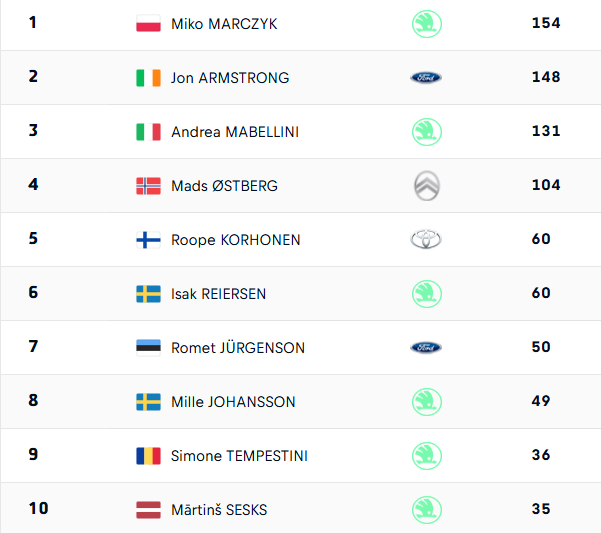601x533 pixels.
Task: Click the Ford logo in Jon Armstrong's row
Action: [x=426, y=78]
